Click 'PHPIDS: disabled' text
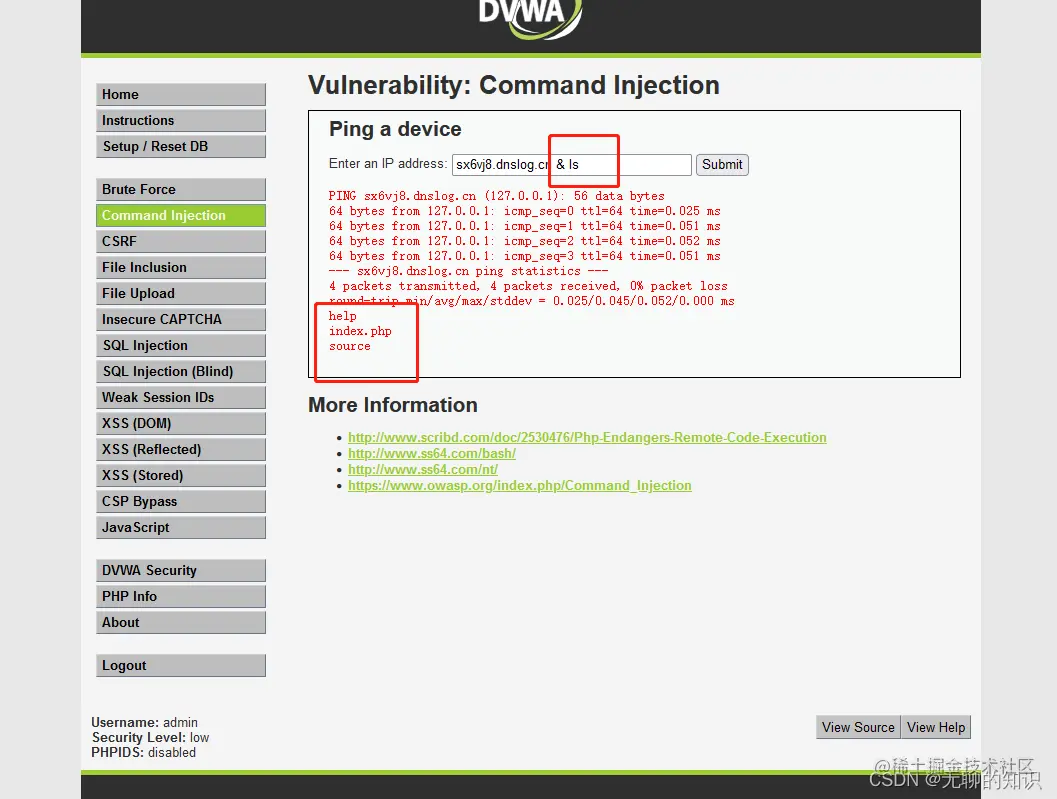The width and height of the screenshot is (1057, 799). [x=144, y=752]
